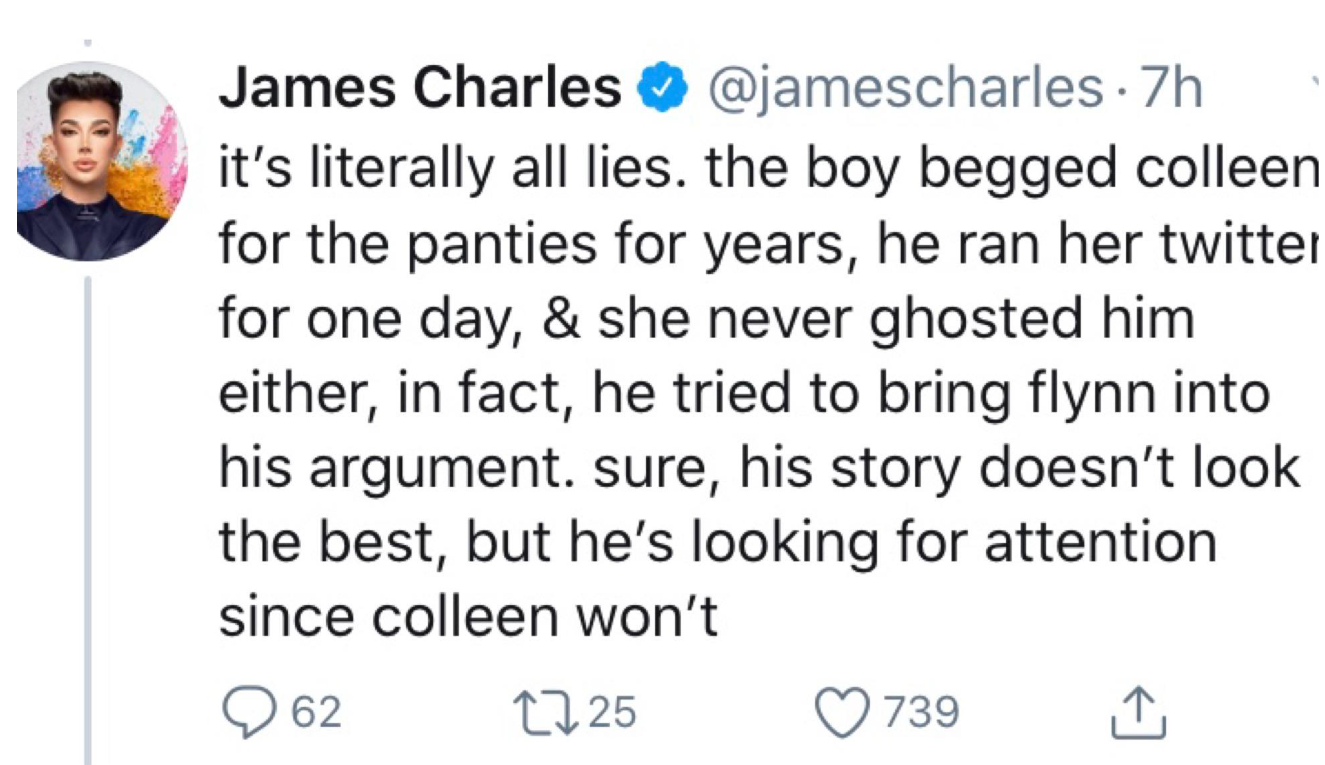Image resolution: width=1325 pixels, height=765 pixels.
Task: View the 739 likes count
Action: click(919, 712)
